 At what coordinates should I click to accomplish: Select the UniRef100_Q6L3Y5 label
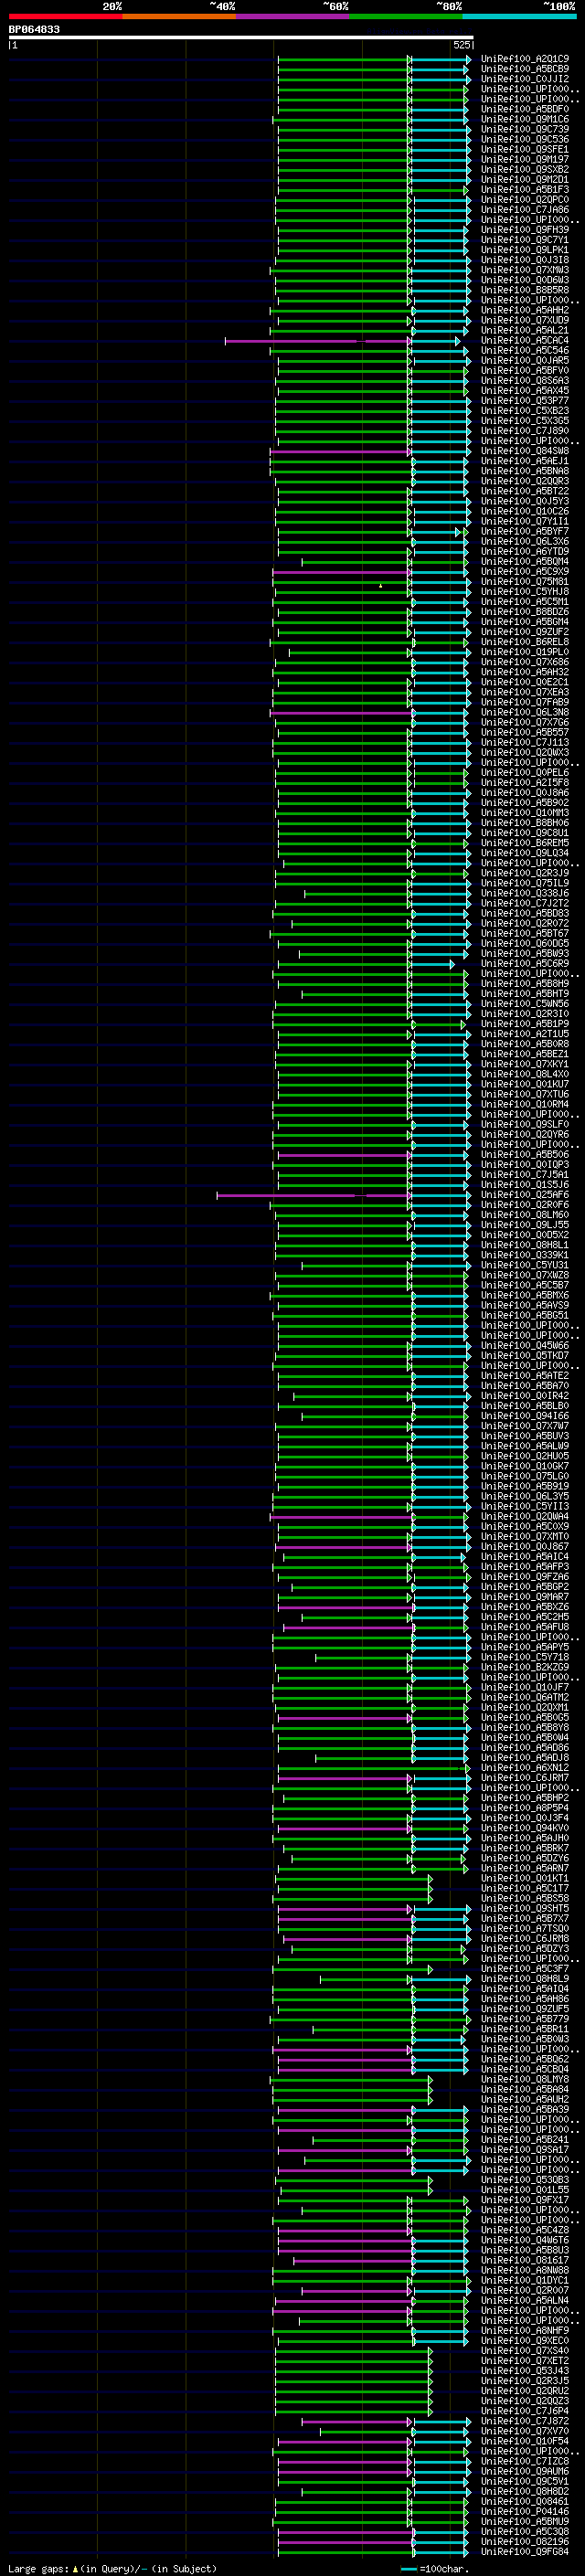[525, 1496]
